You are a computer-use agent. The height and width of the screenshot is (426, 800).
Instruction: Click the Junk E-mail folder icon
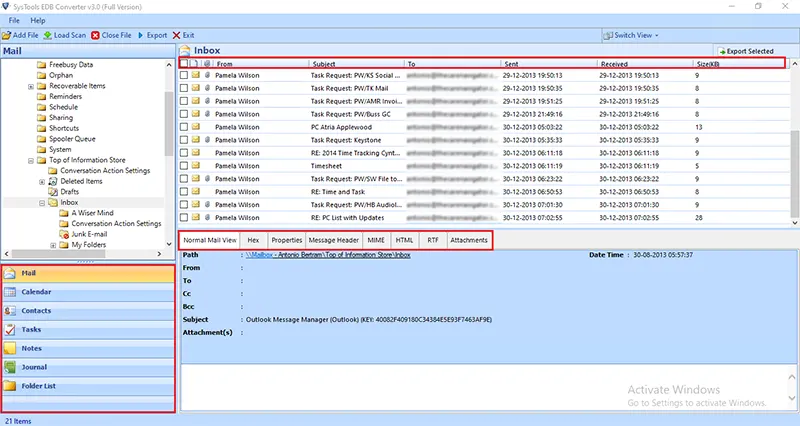pyautogui.click(x=64, y=234)
